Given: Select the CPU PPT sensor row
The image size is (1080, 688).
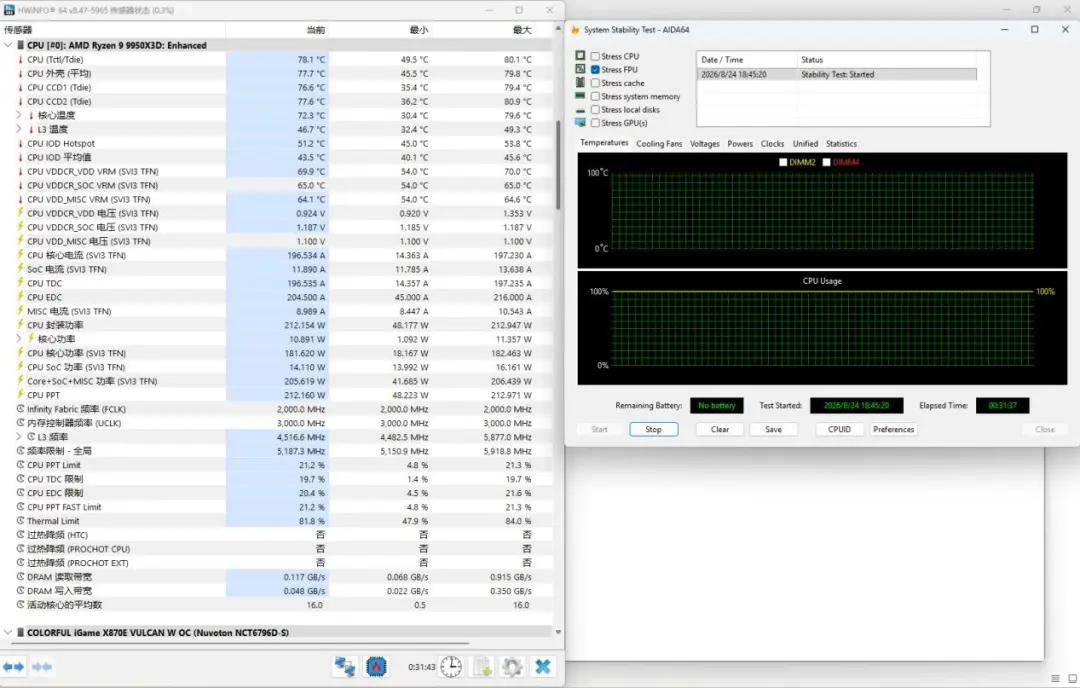Looking at the screenshot, I should [x=276, y=395].
